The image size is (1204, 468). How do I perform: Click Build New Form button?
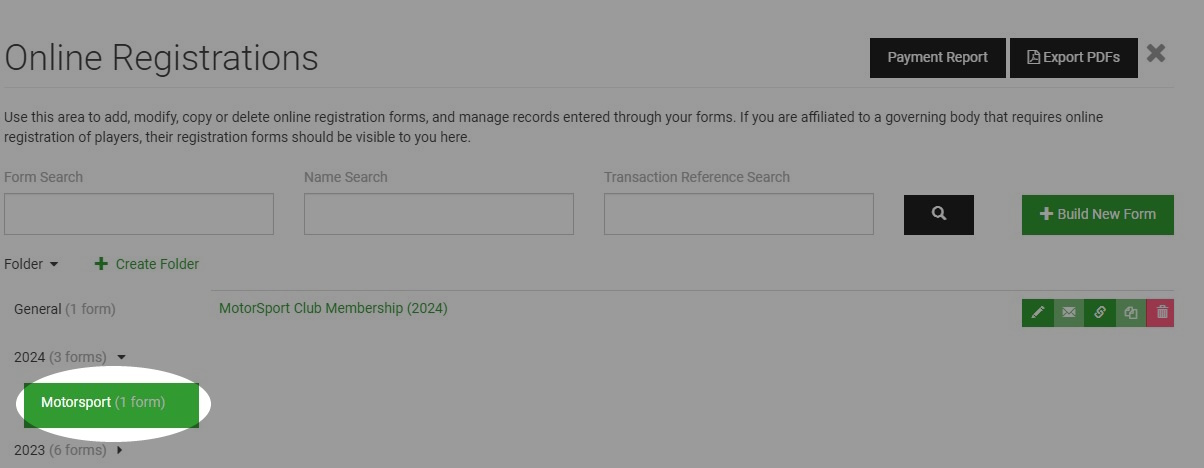coord(1098,214)
